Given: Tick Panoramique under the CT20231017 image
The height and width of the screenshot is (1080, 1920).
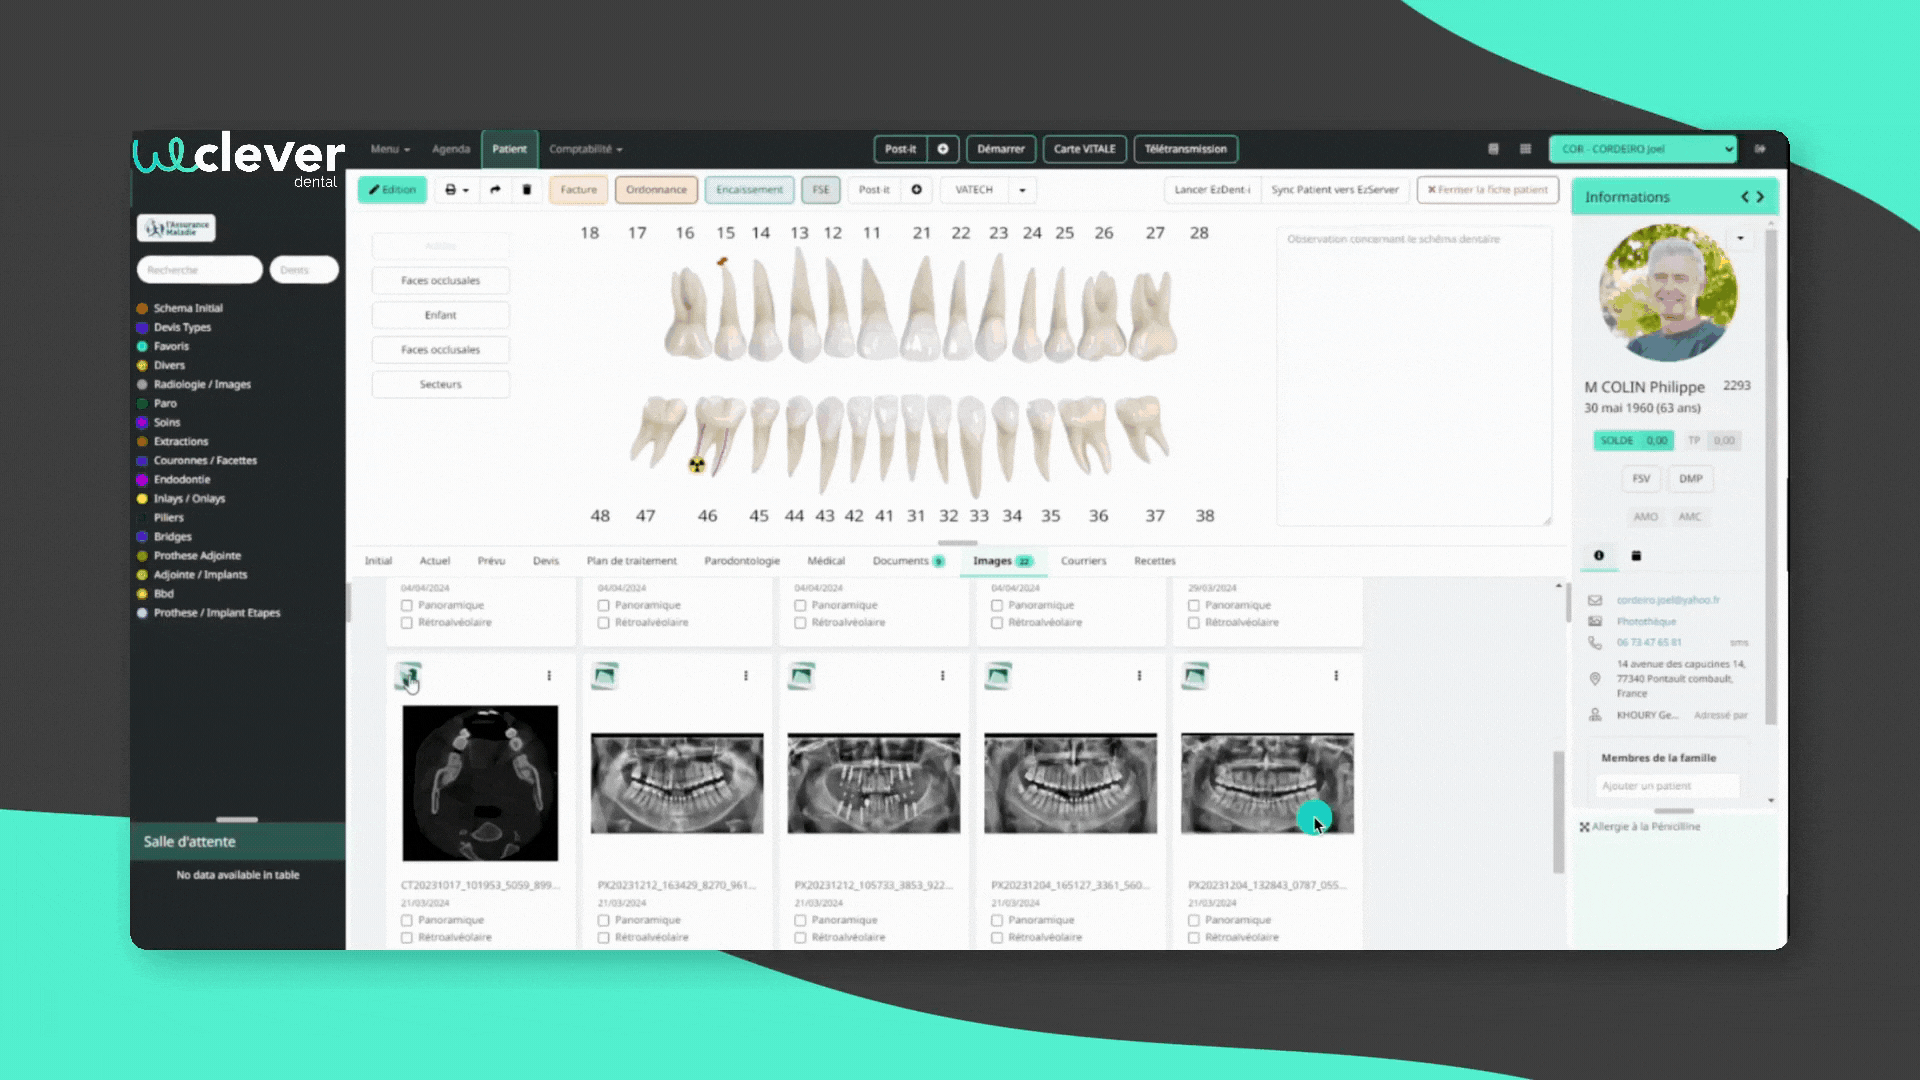Looking at the screenshot, I should pyautogui.click(x=407, y=920).
